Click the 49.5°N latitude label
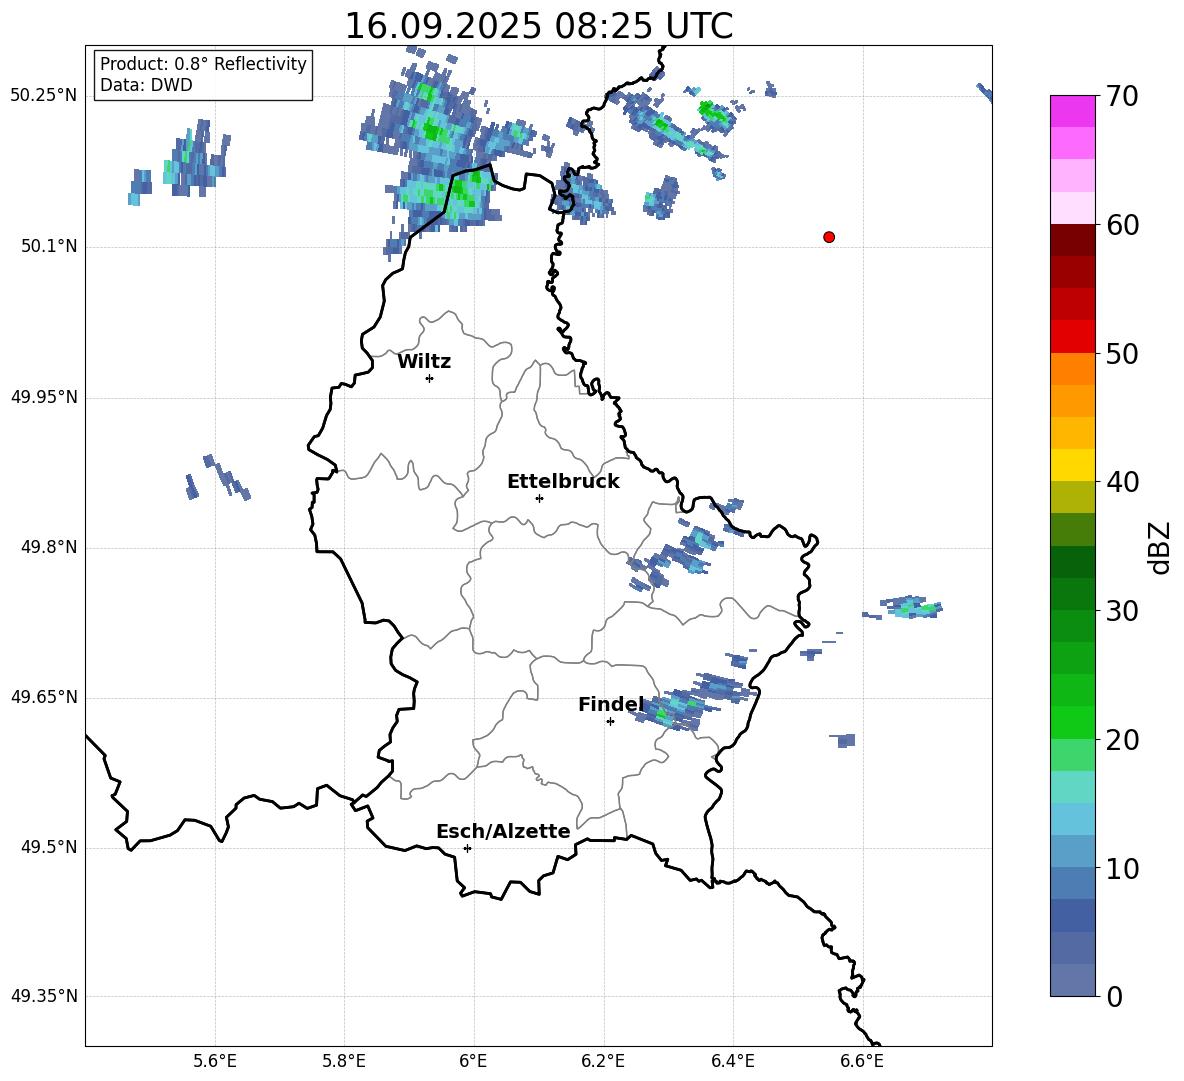Image resolution: width=1184 pixels, height=1081 pixels. (49, 847)
